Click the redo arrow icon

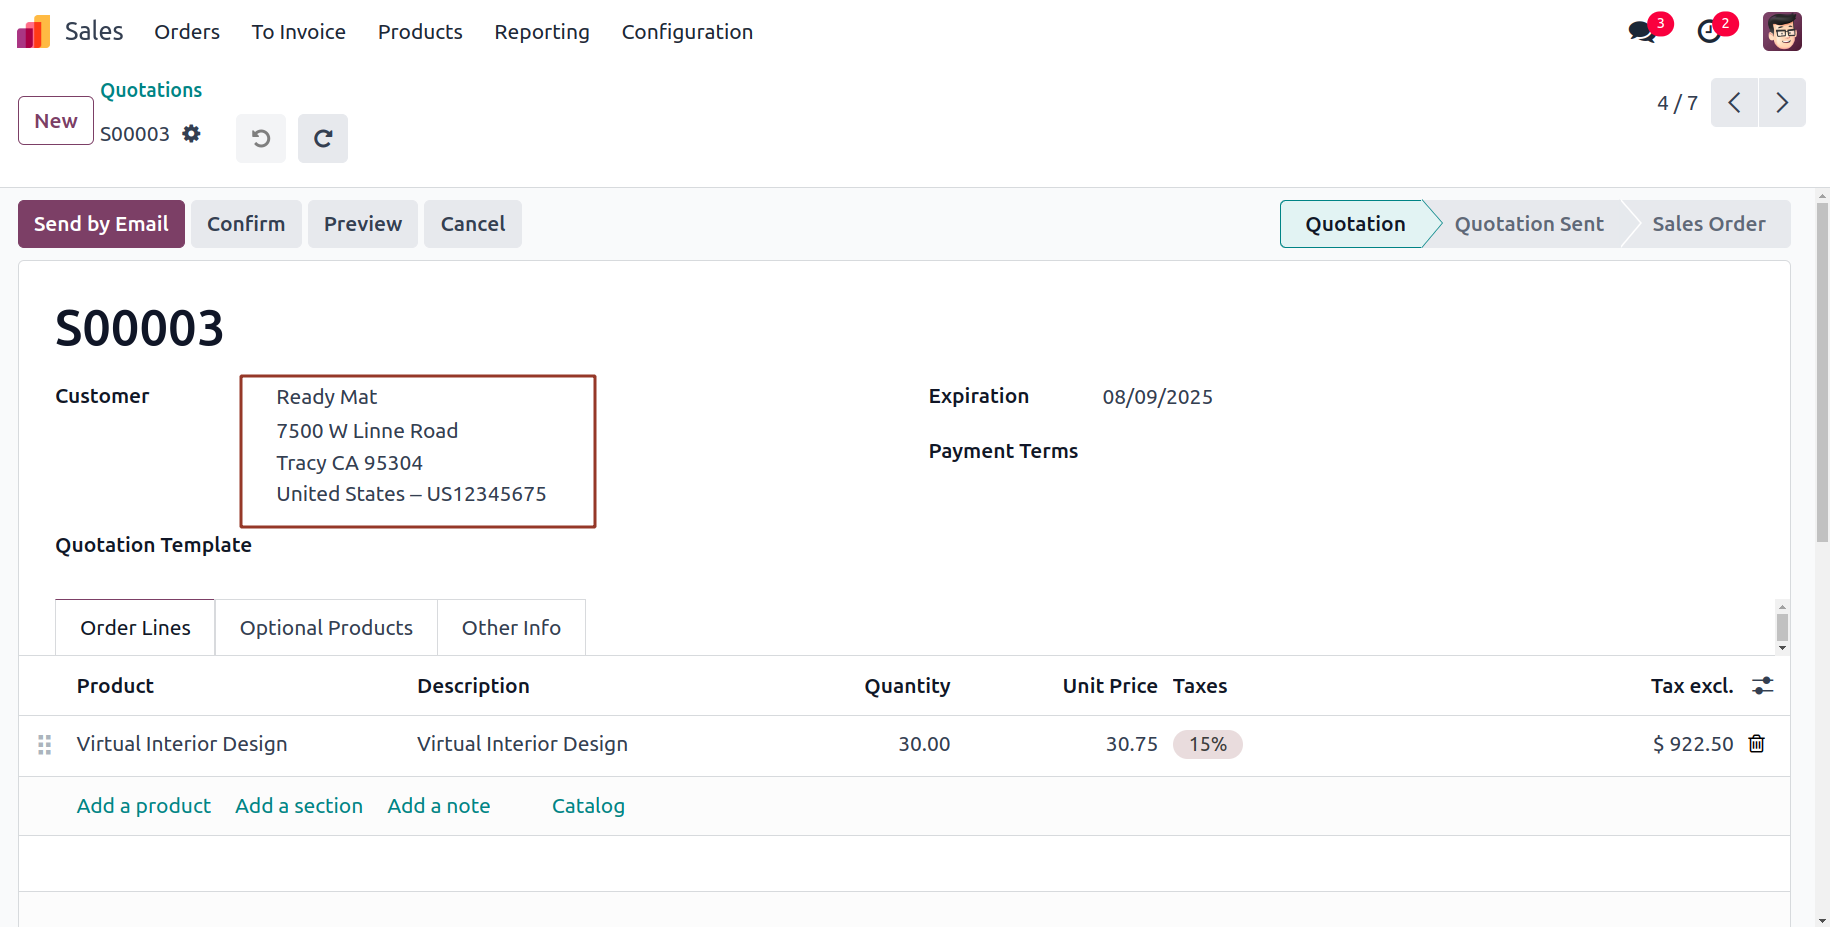point(322,138)
